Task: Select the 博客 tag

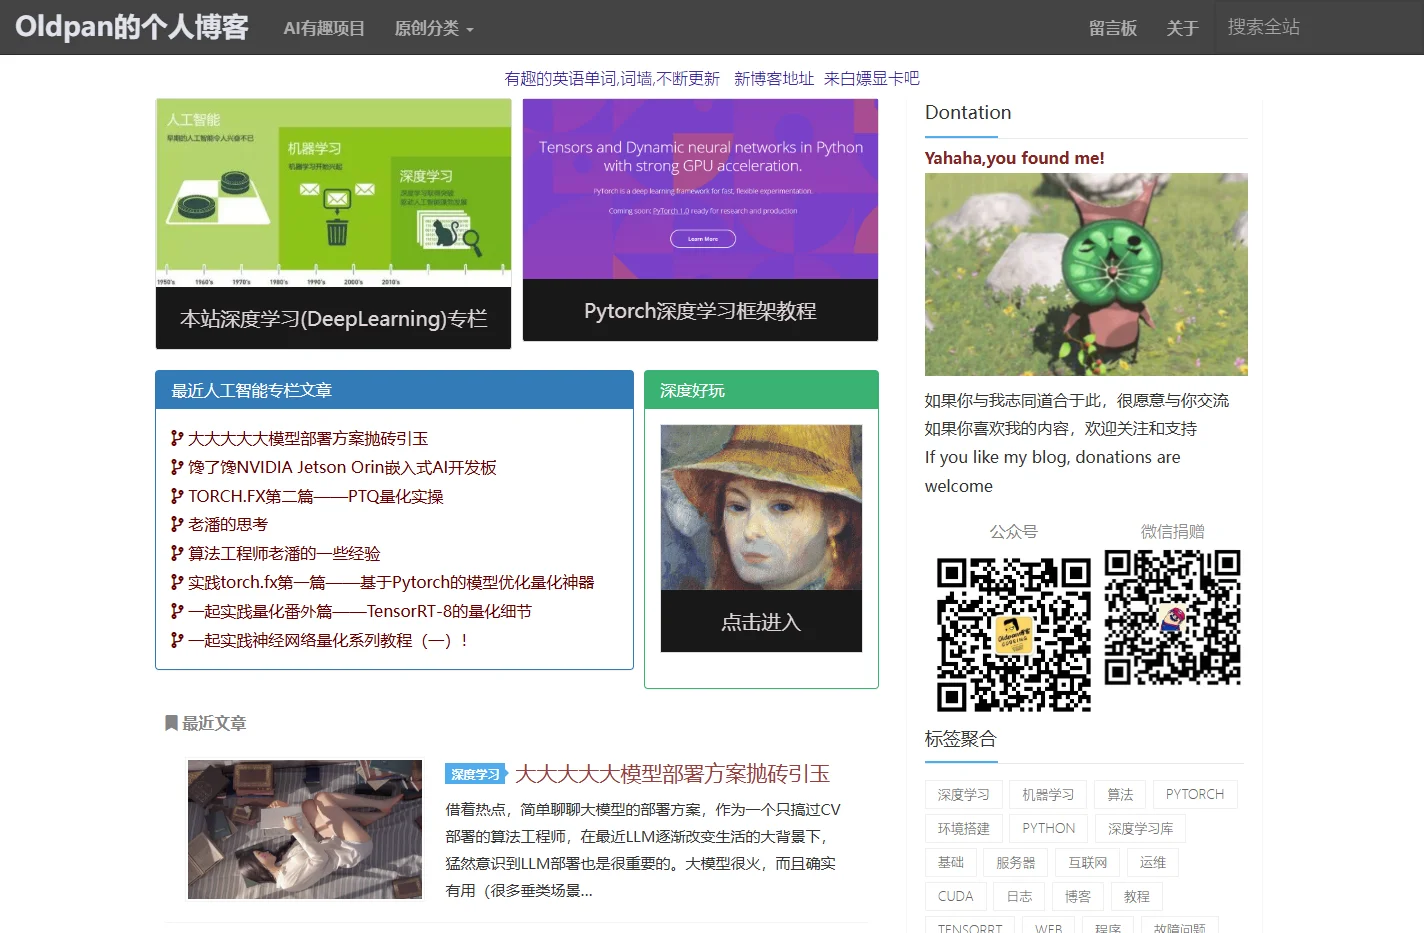Action: pos(1077,897)
